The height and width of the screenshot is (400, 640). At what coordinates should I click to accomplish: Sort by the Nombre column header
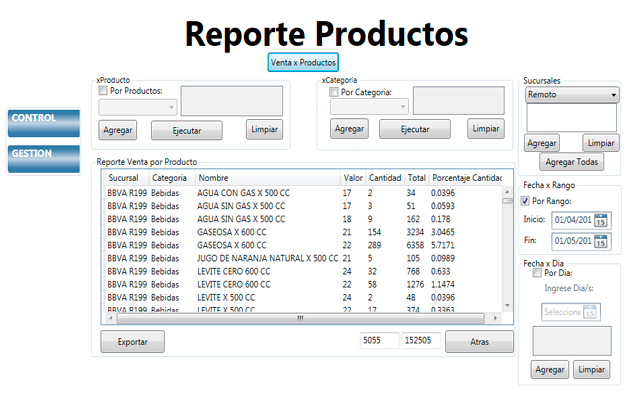pos(268,178)
